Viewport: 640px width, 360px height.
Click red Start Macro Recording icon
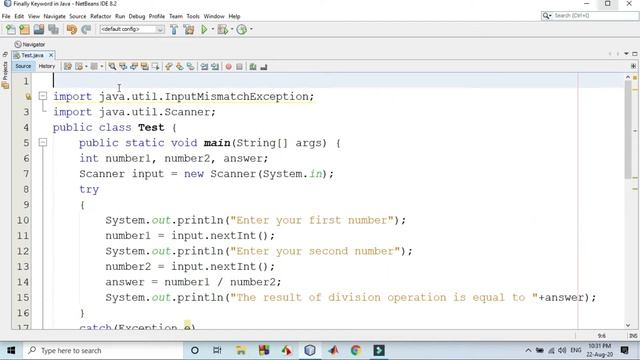coord(229,67)
